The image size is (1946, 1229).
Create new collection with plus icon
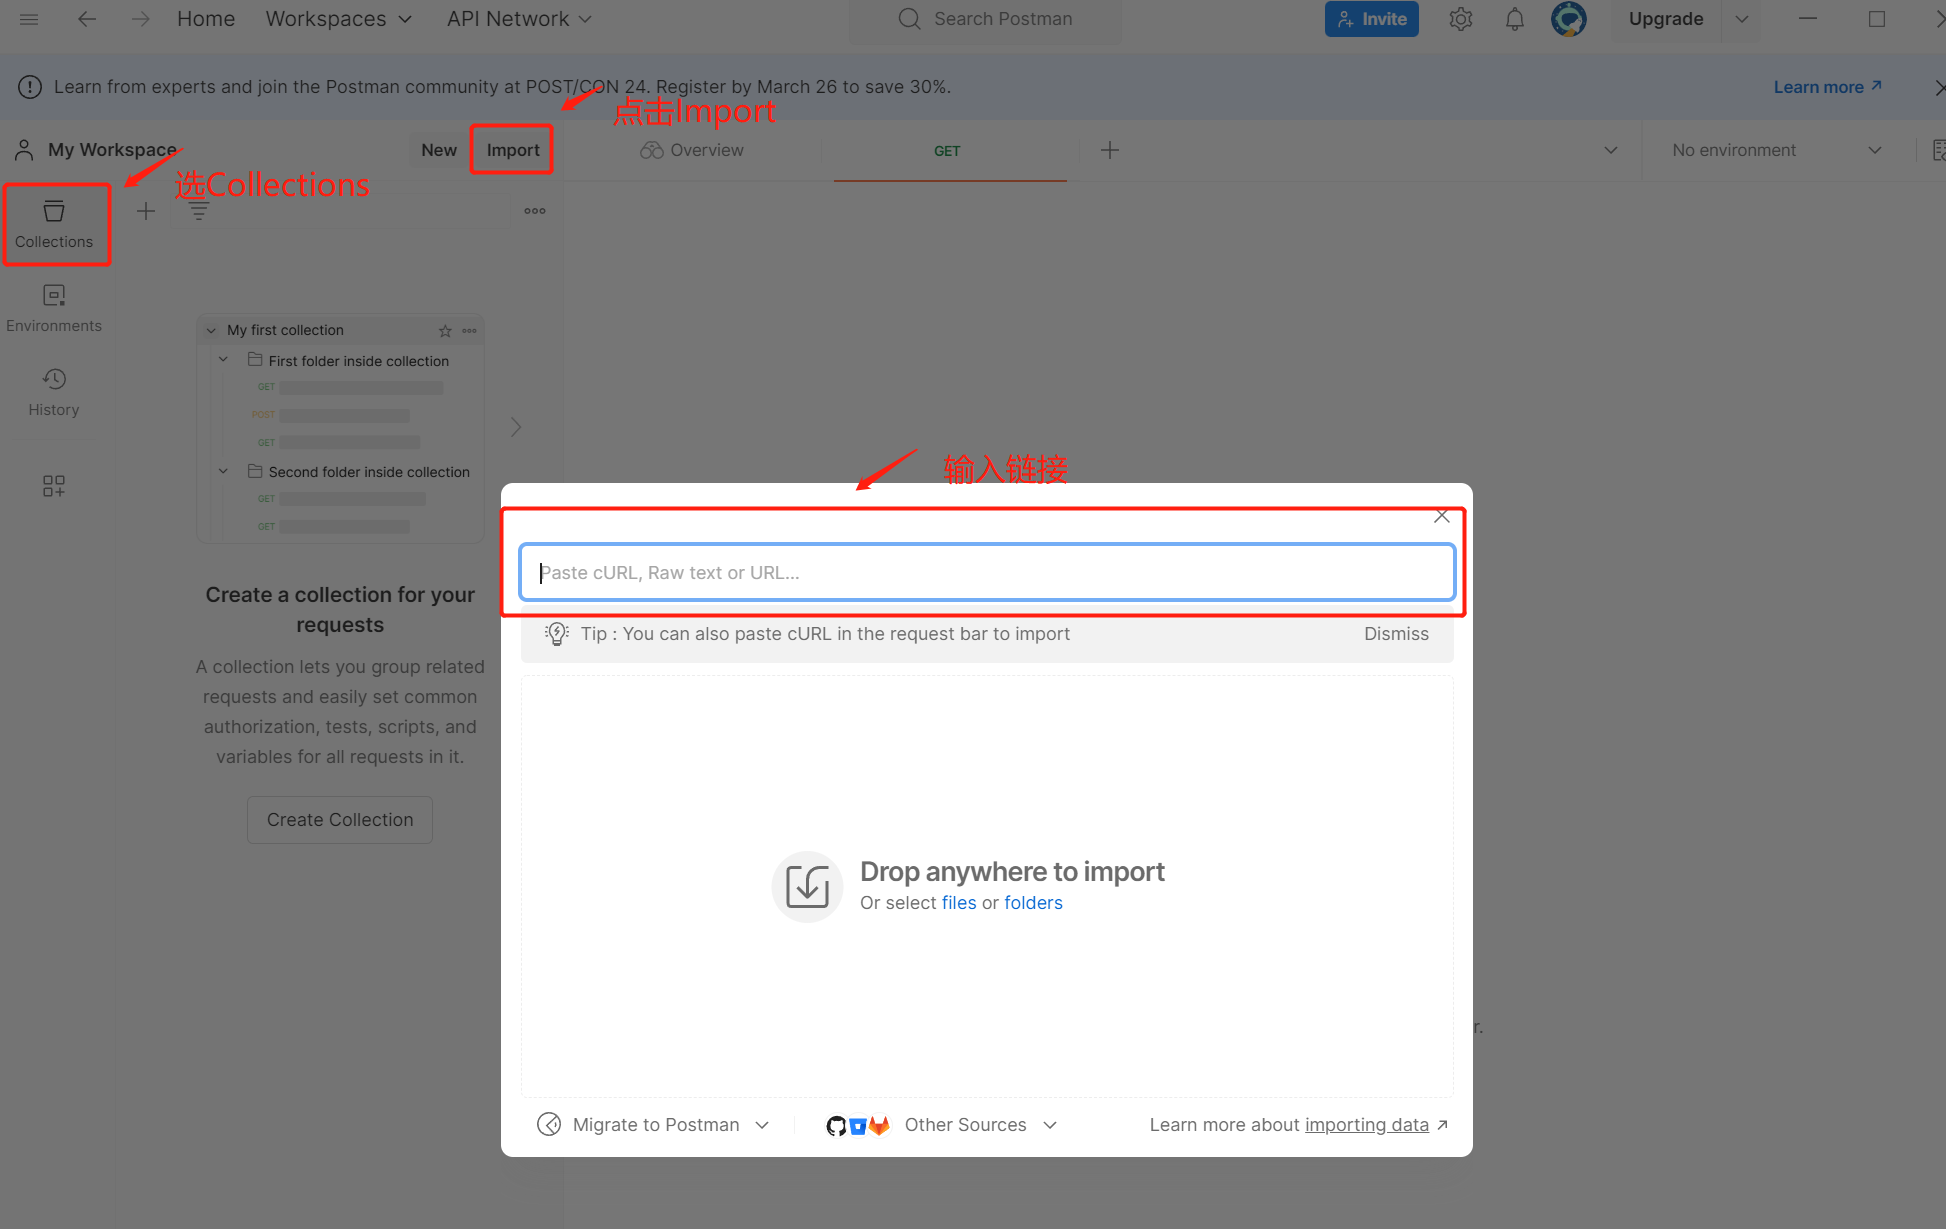point(146,211)
